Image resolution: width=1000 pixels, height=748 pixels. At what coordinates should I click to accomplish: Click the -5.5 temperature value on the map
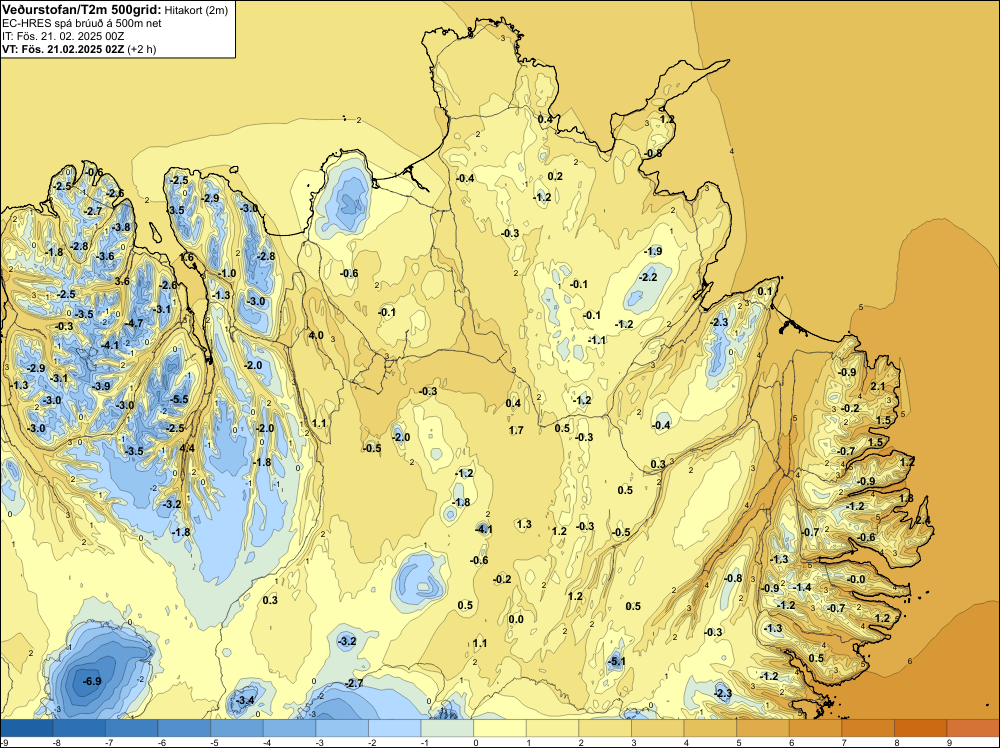[x=179, y=399]
